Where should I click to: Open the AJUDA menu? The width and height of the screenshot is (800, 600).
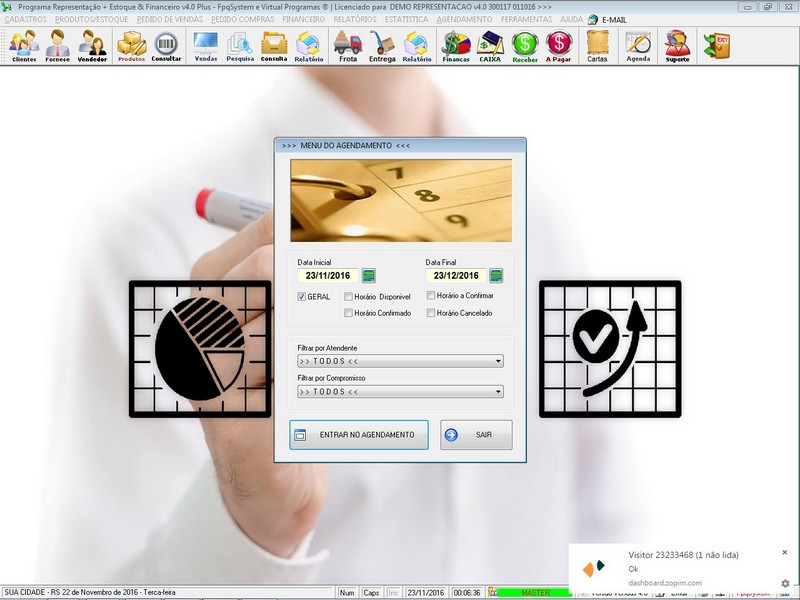click(571, 19)
